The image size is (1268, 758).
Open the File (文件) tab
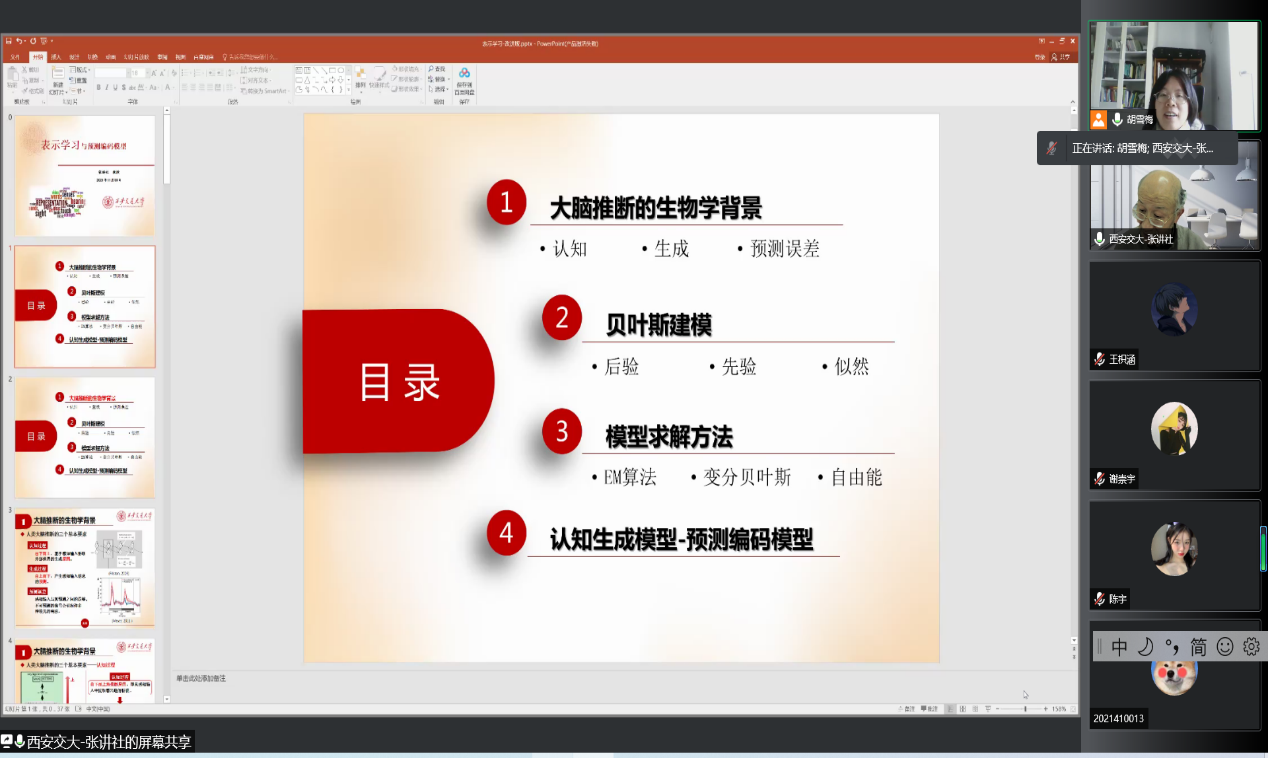15,57
